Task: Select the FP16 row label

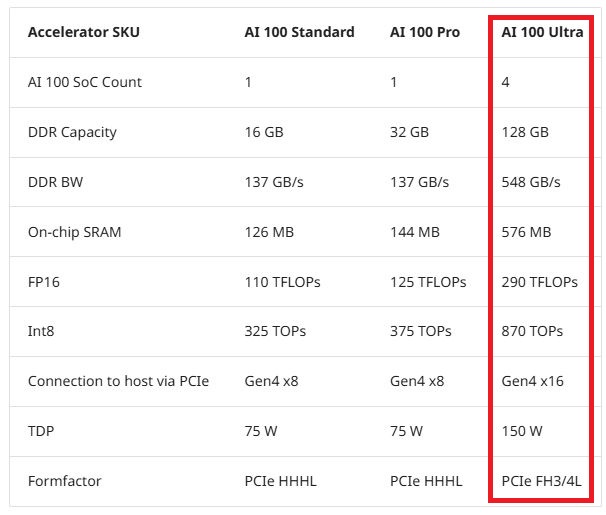Action: pos(44,282)
